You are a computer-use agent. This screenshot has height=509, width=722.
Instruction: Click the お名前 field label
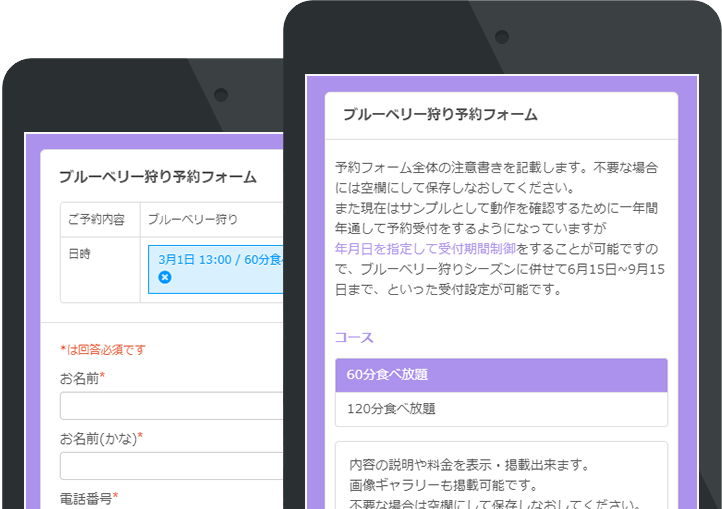pos(81,377)
